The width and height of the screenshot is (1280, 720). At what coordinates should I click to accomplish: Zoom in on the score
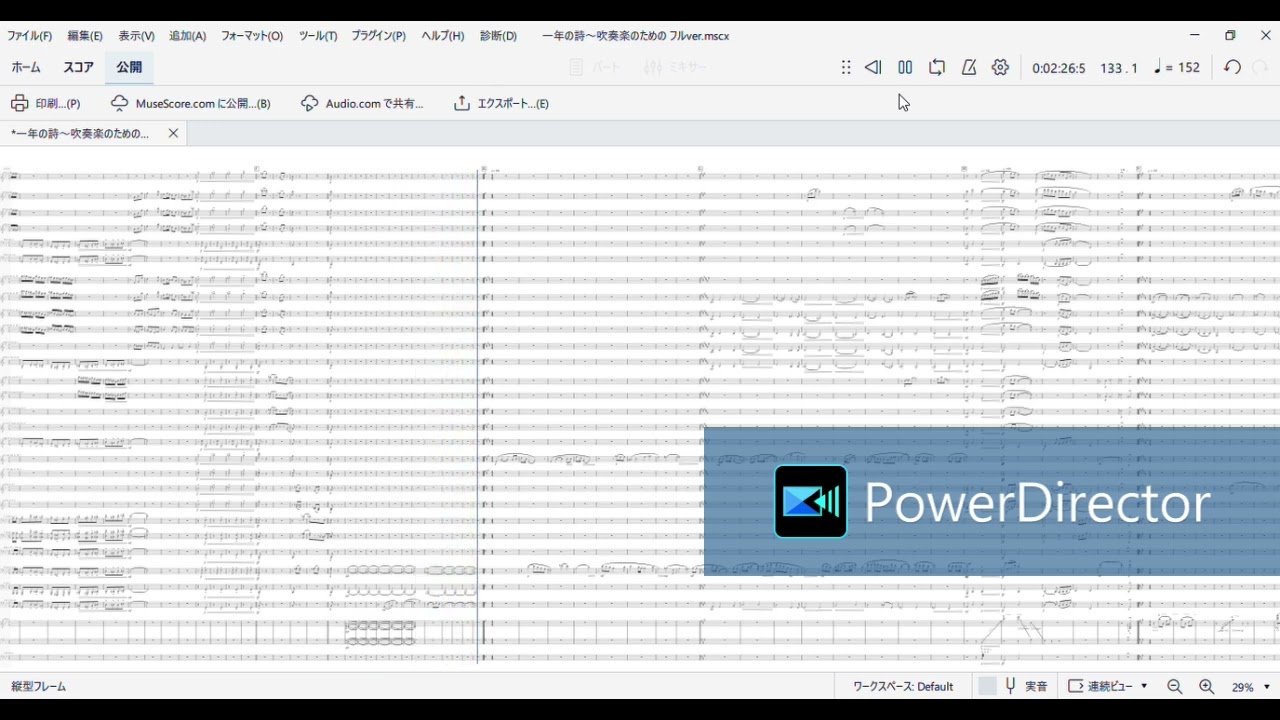(1207, 687)
